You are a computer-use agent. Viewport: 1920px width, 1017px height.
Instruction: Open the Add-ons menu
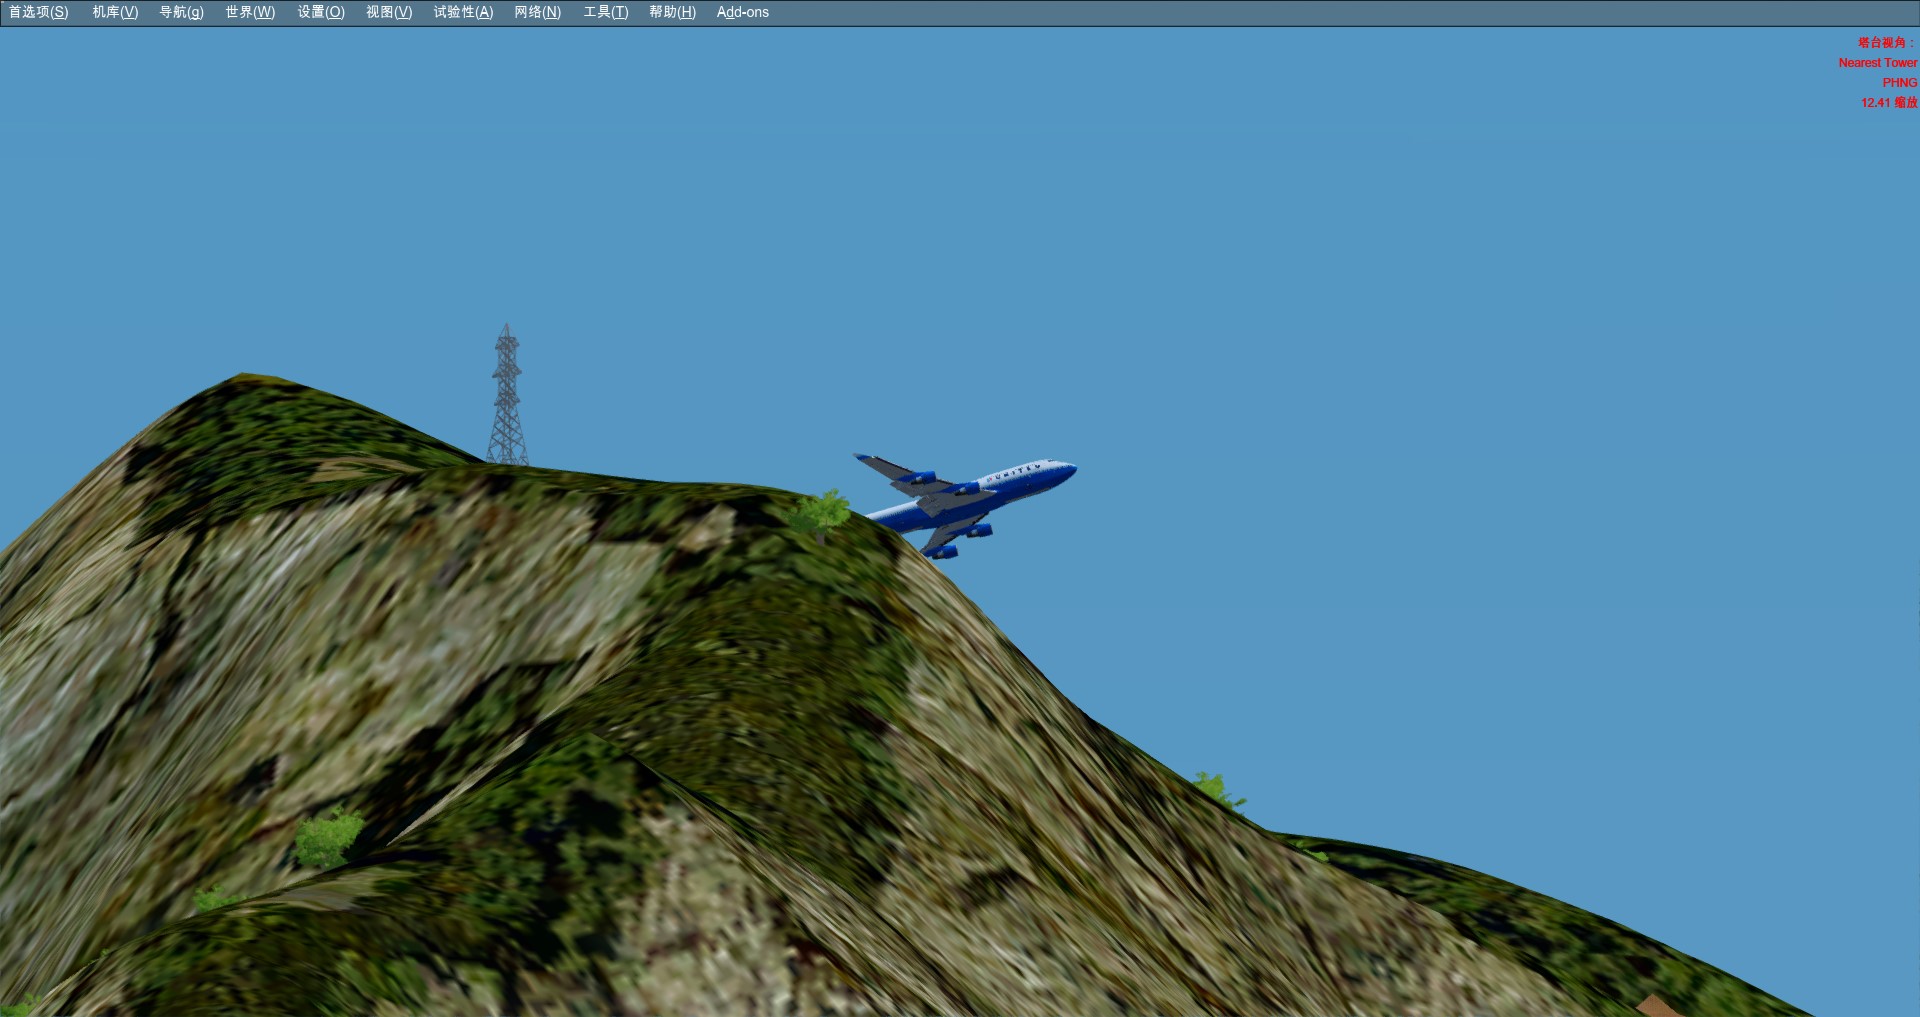[742, 12]
